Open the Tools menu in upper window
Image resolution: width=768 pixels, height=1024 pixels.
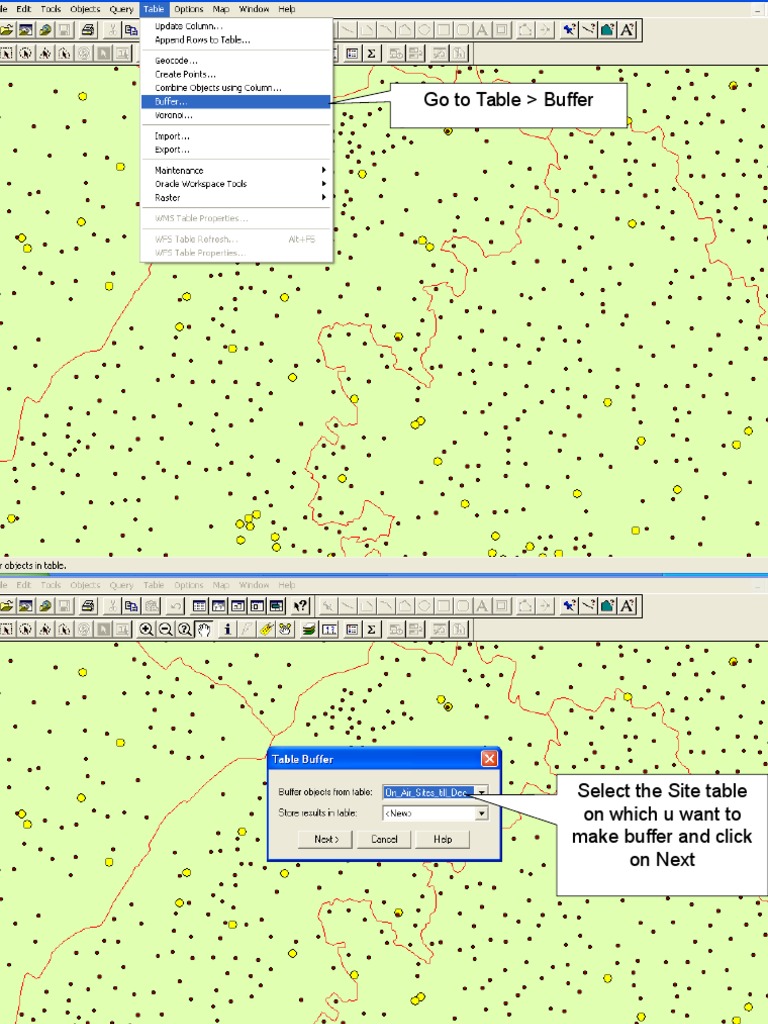click(51, 9)
